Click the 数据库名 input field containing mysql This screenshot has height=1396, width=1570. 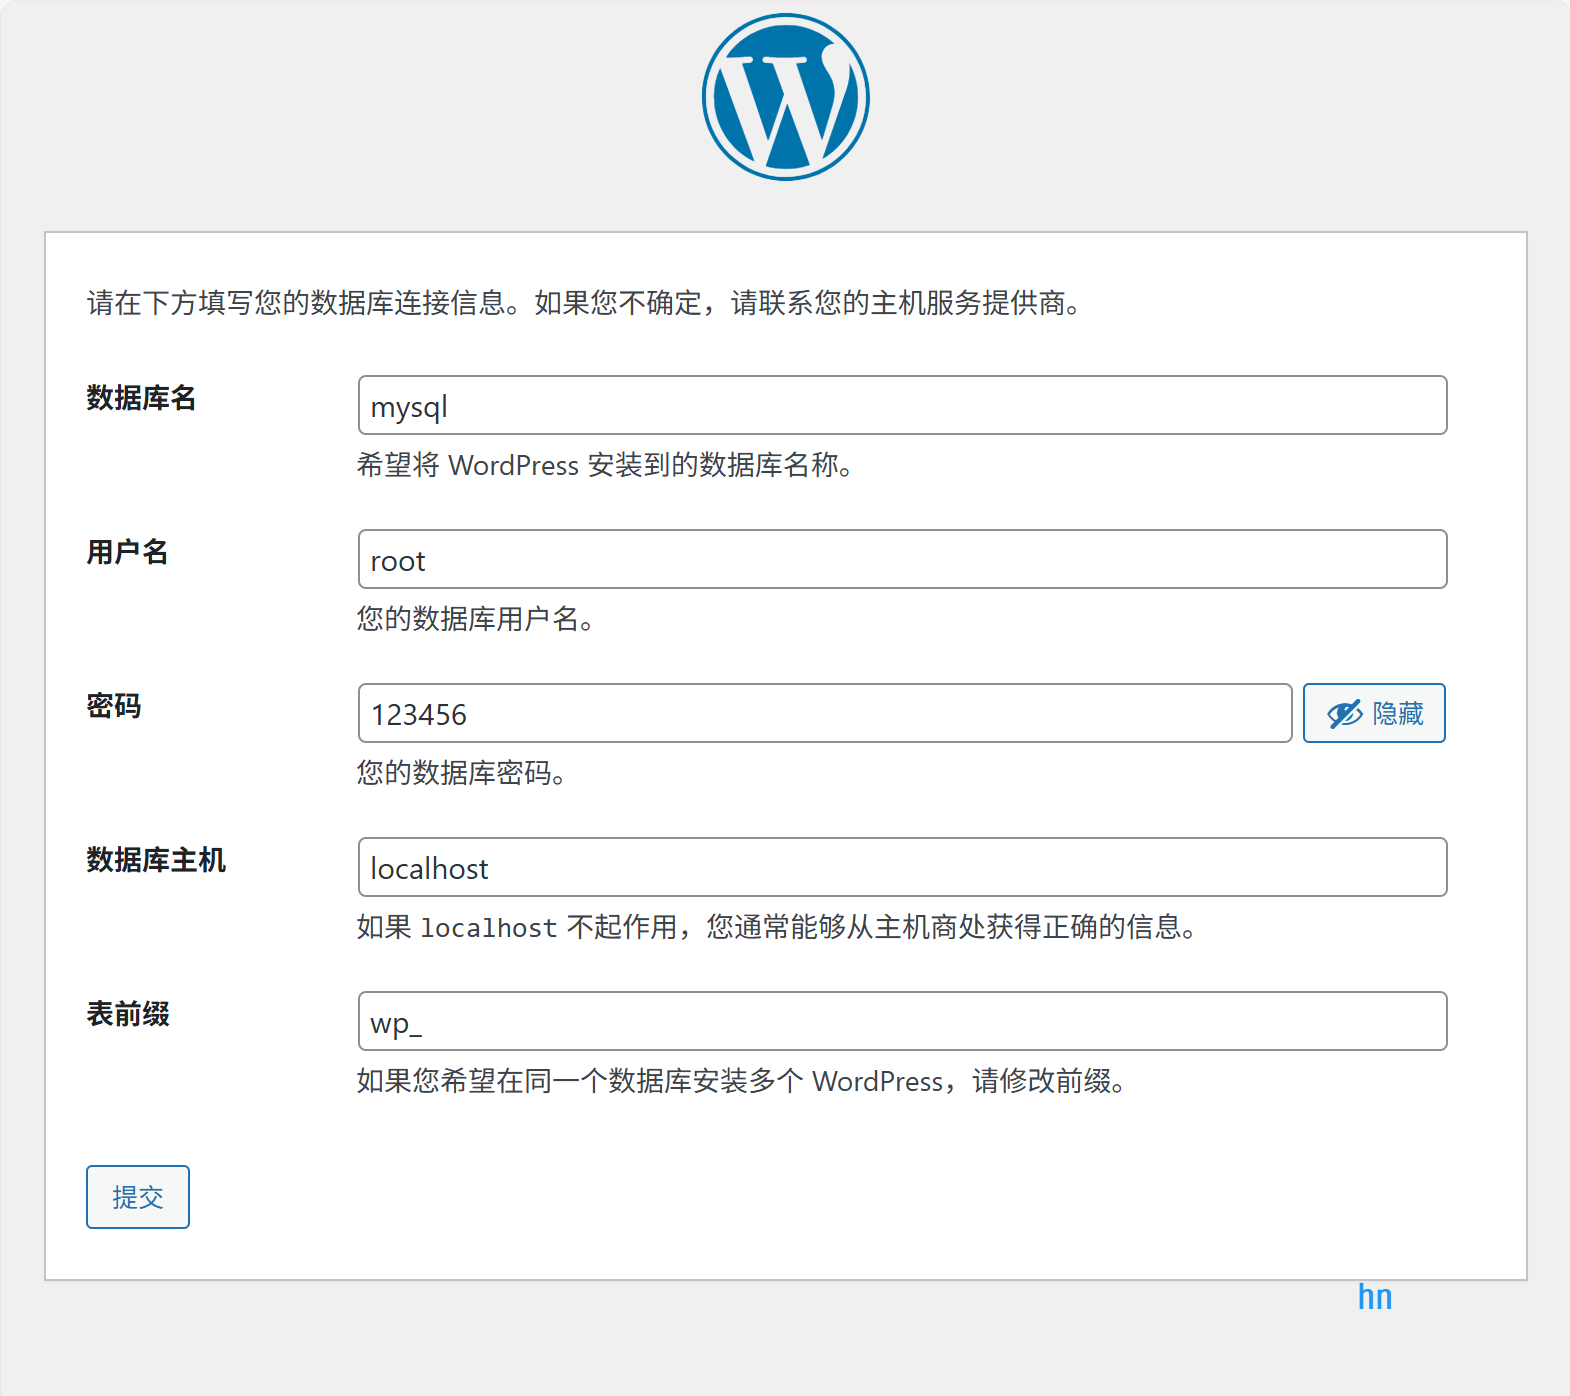(902, 405)
